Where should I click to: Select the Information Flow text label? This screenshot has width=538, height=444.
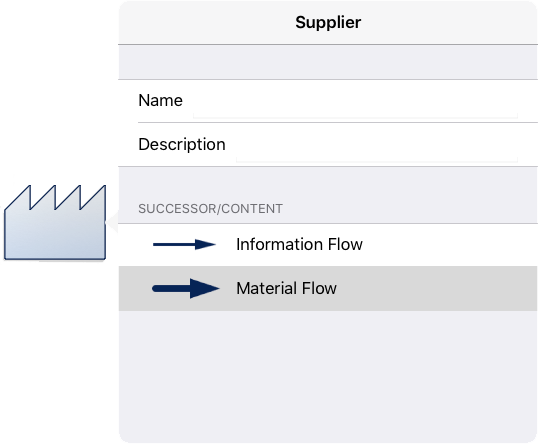[x=299, y=245]
